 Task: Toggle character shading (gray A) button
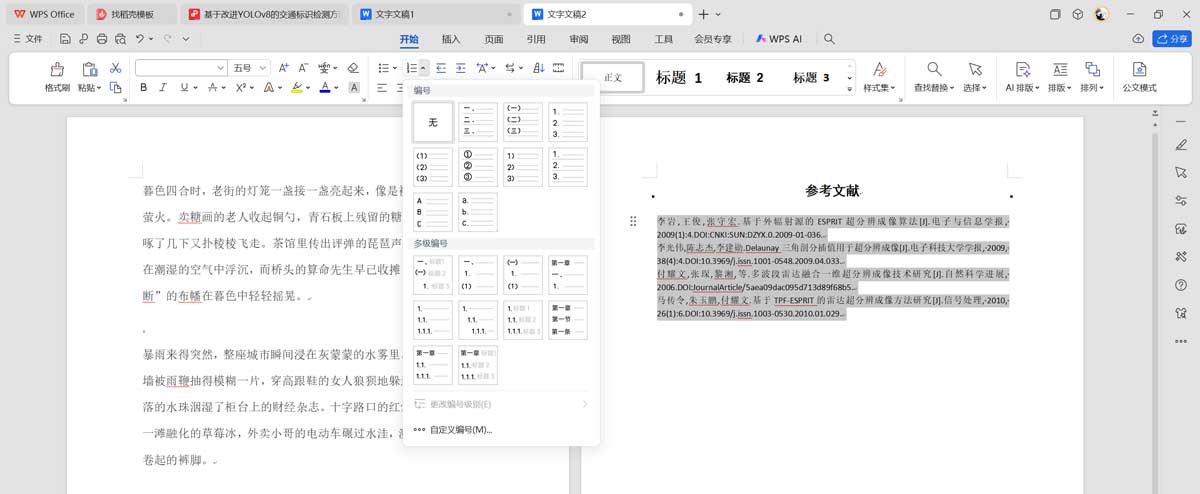[x=353, y=88]
